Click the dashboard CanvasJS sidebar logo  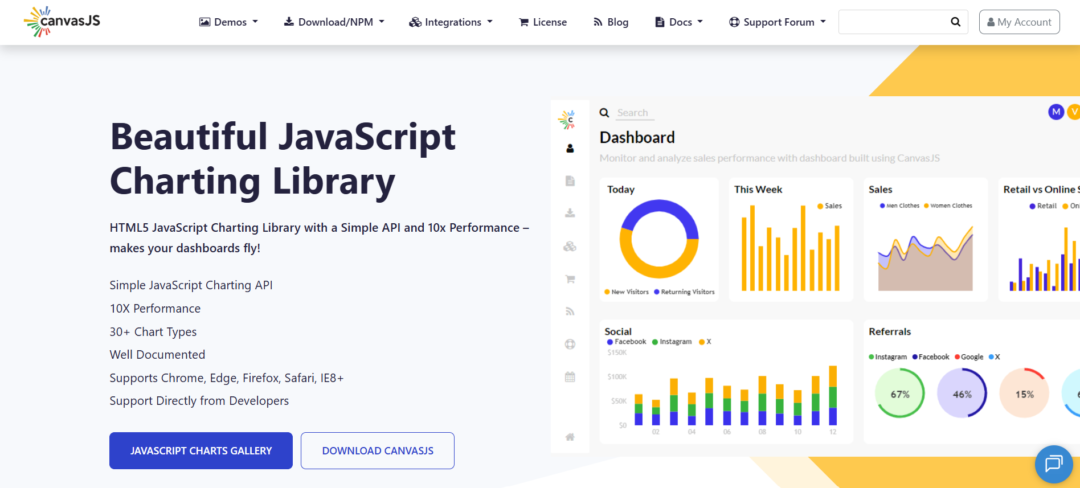(566, 119)
